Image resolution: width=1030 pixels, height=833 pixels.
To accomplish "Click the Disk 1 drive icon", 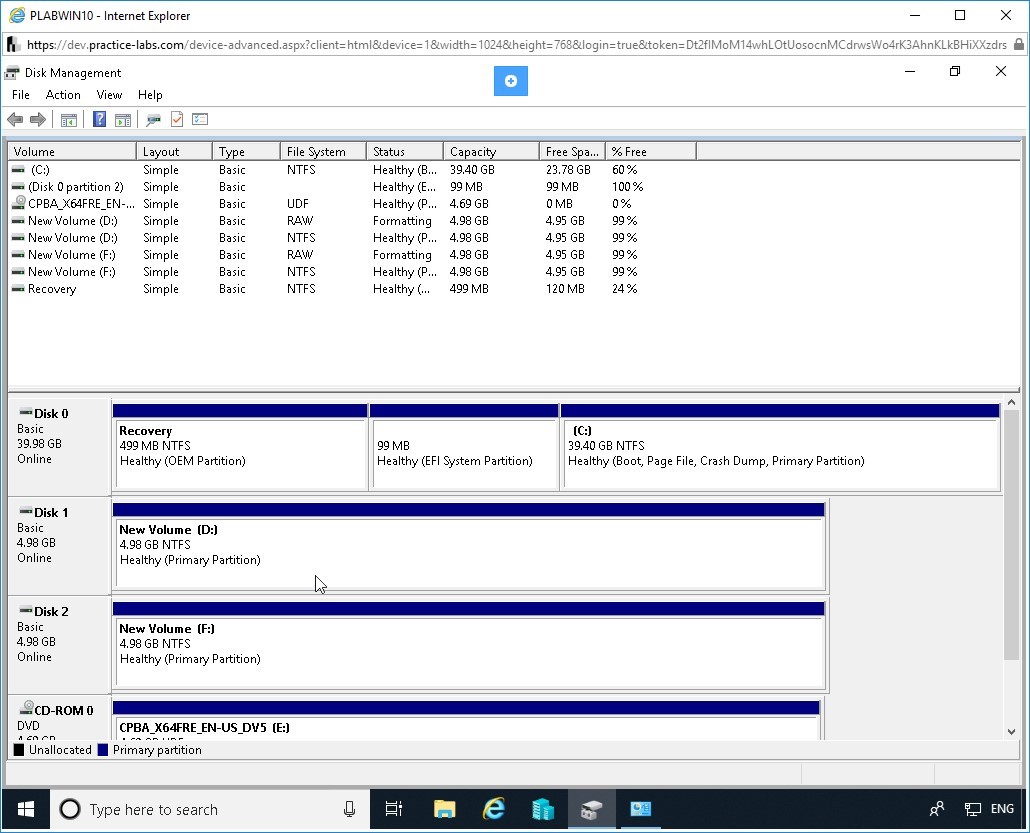I will 26,511.
